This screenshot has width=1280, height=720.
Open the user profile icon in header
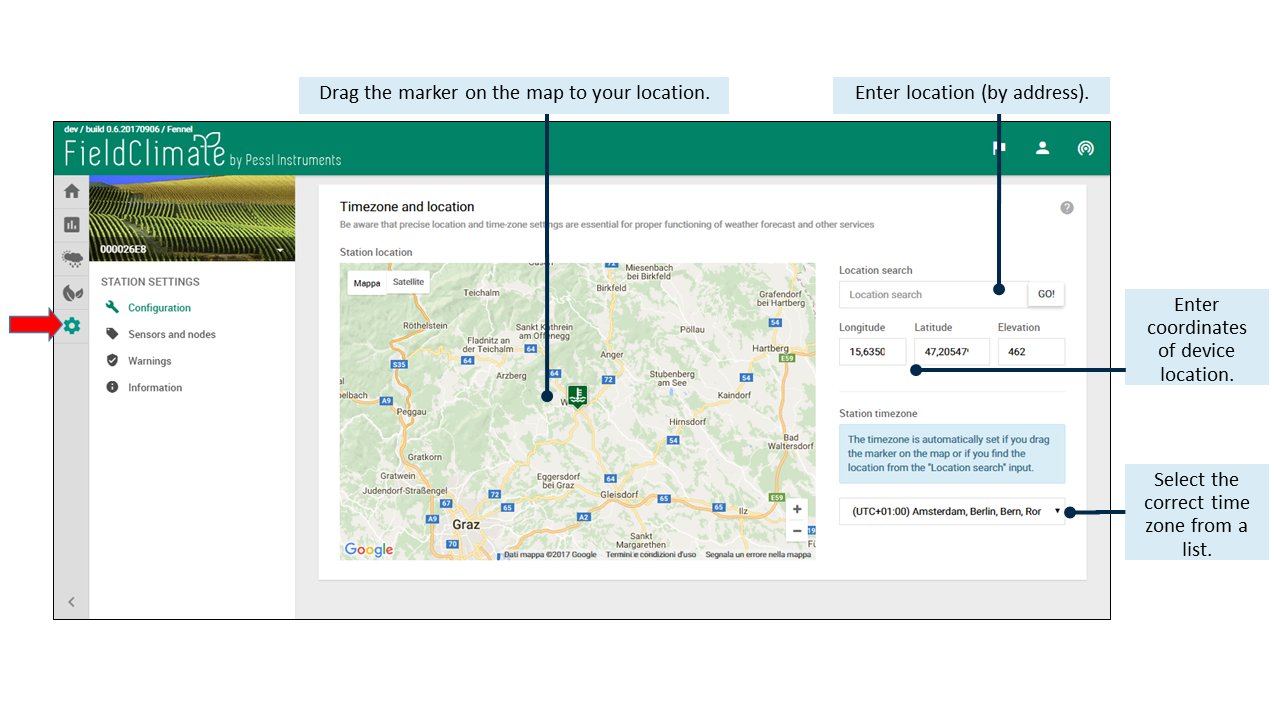click(1042, 148)
